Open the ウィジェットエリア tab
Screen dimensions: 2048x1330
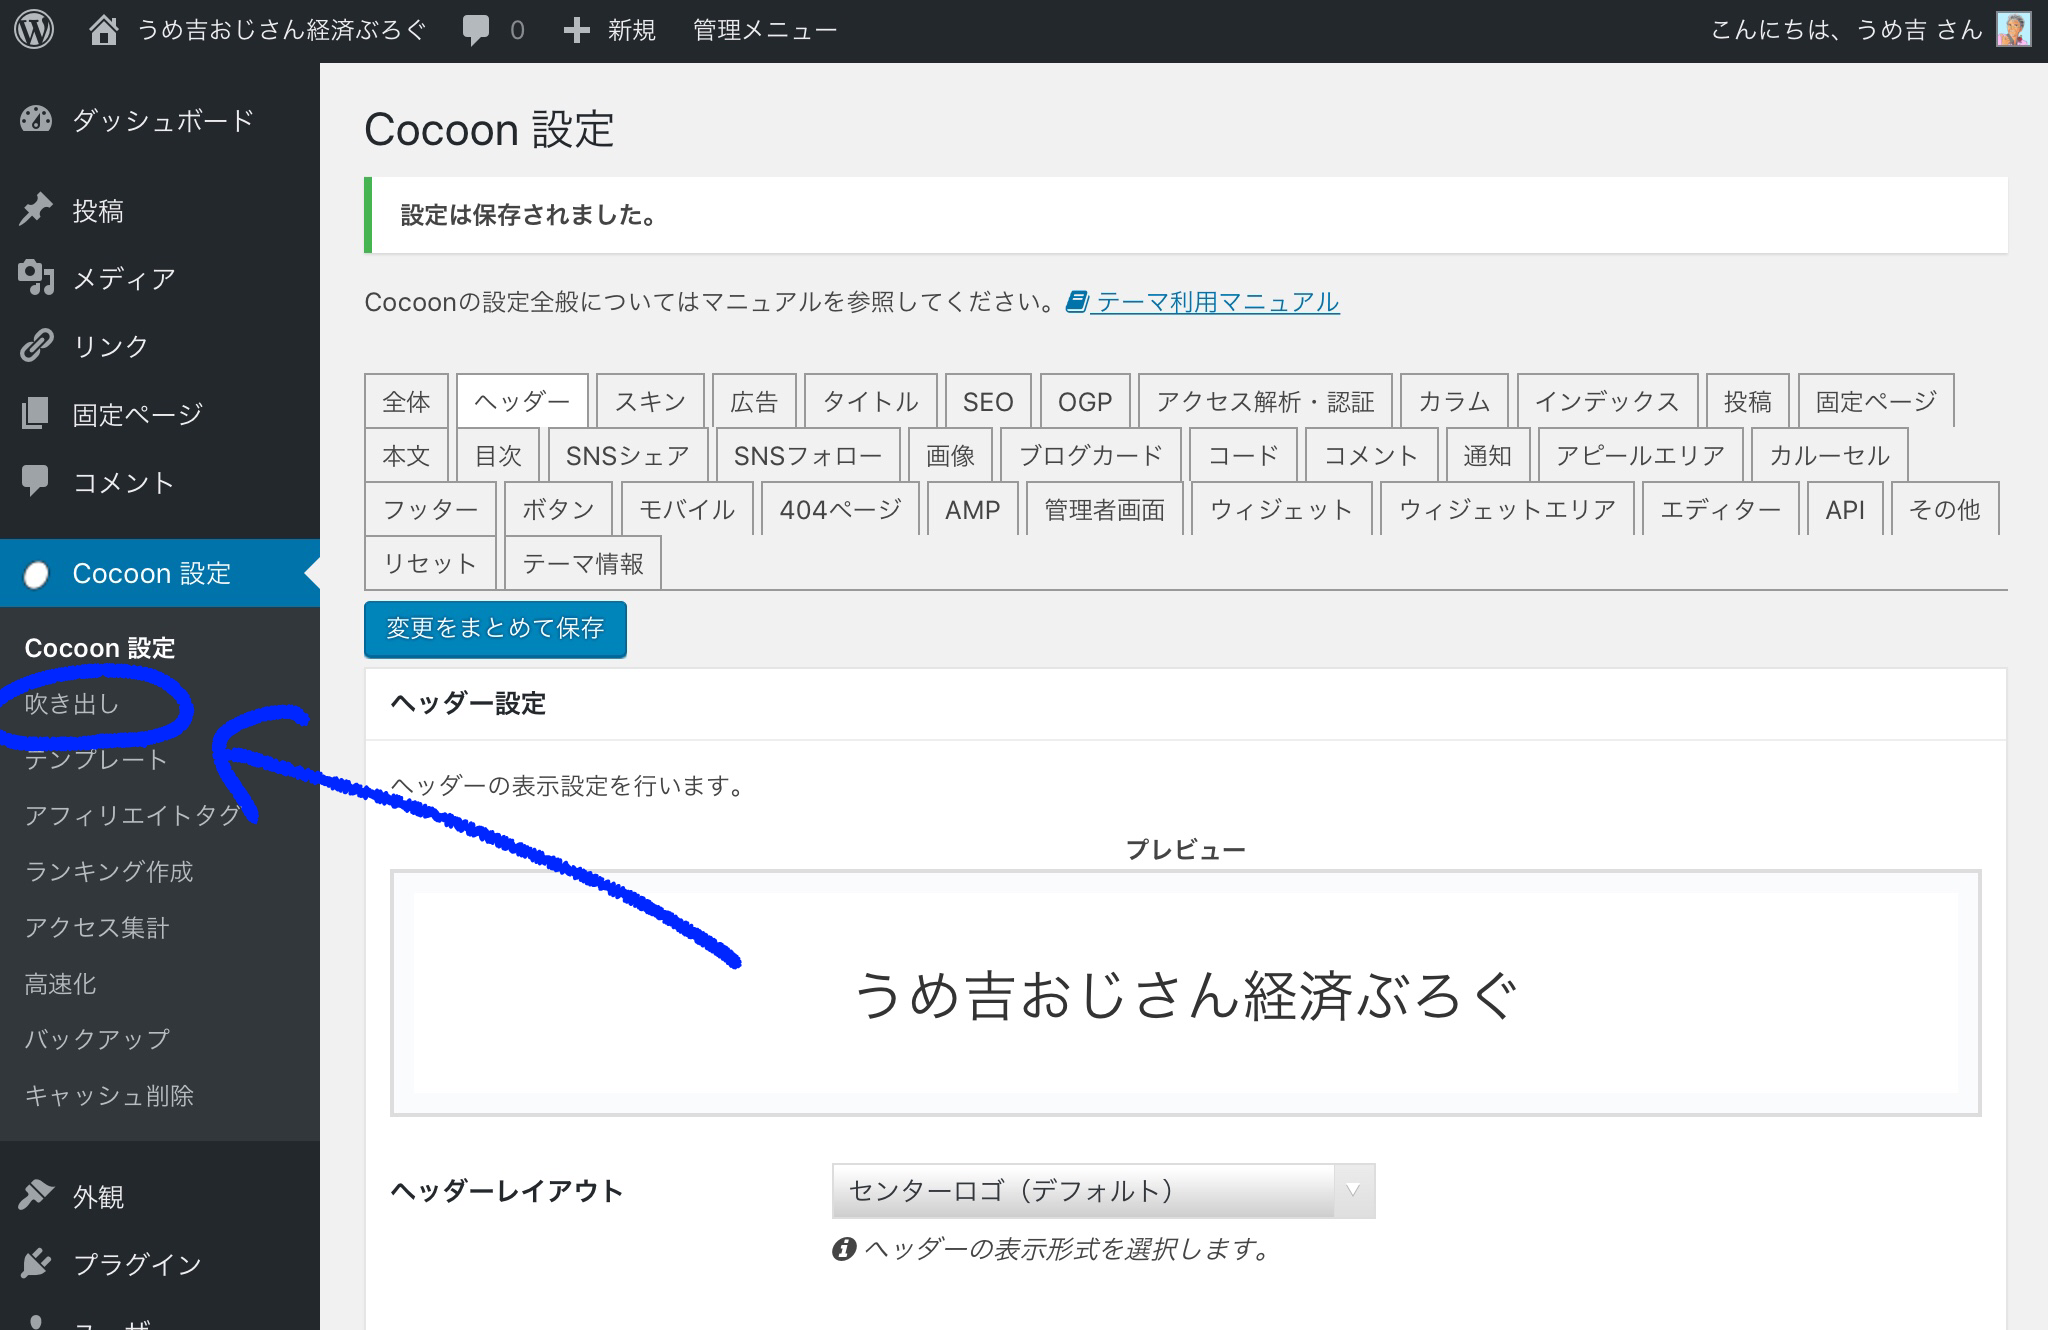pos(1506,510)
